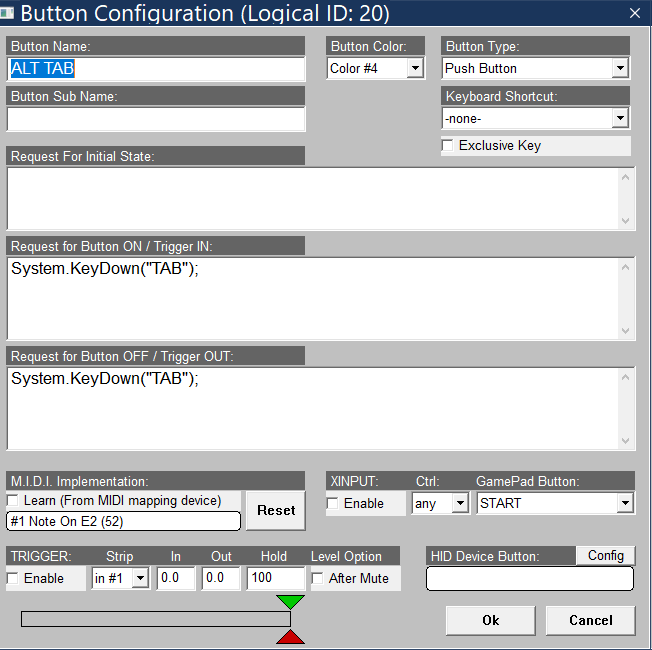The image size is (652, 650).
Task: Click the Button ON / Trigger IN text area
Action: (x=312, y=298)
